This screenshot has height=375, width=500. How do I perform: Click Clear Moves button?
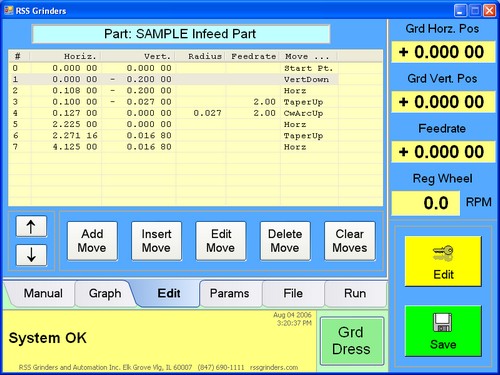click(350, 241)
